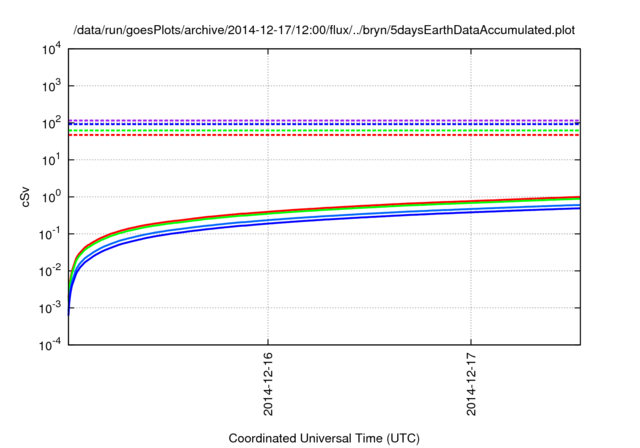Click the cSv y-axis label
640x448 pixels.
[25, 197]
